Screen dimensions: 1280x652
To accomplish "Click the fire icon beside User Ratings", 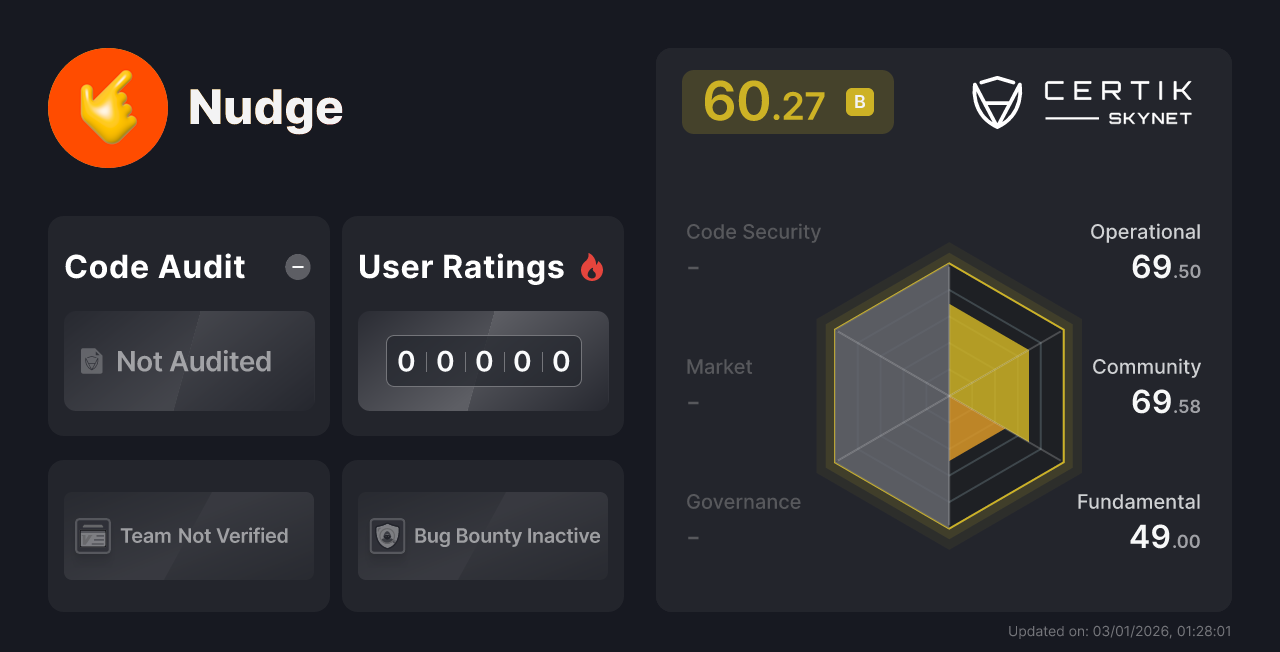I will (x=592, y=266).
